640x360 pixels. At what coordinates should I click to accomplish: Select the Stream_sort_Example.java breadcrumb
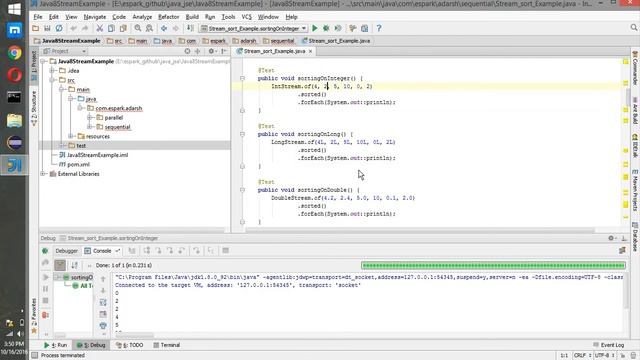(x=336, y=41)
